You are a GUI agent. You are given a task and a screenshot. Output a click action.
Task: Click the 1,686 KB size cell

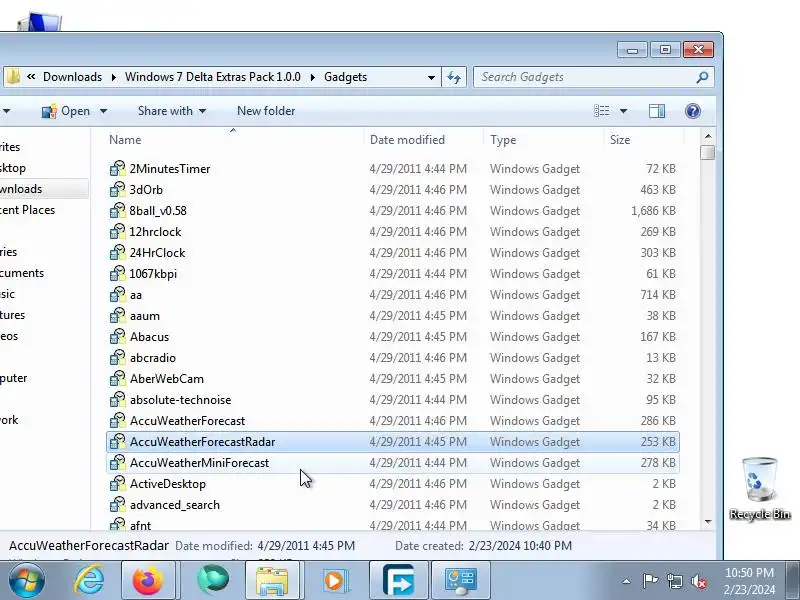[653, 211]
